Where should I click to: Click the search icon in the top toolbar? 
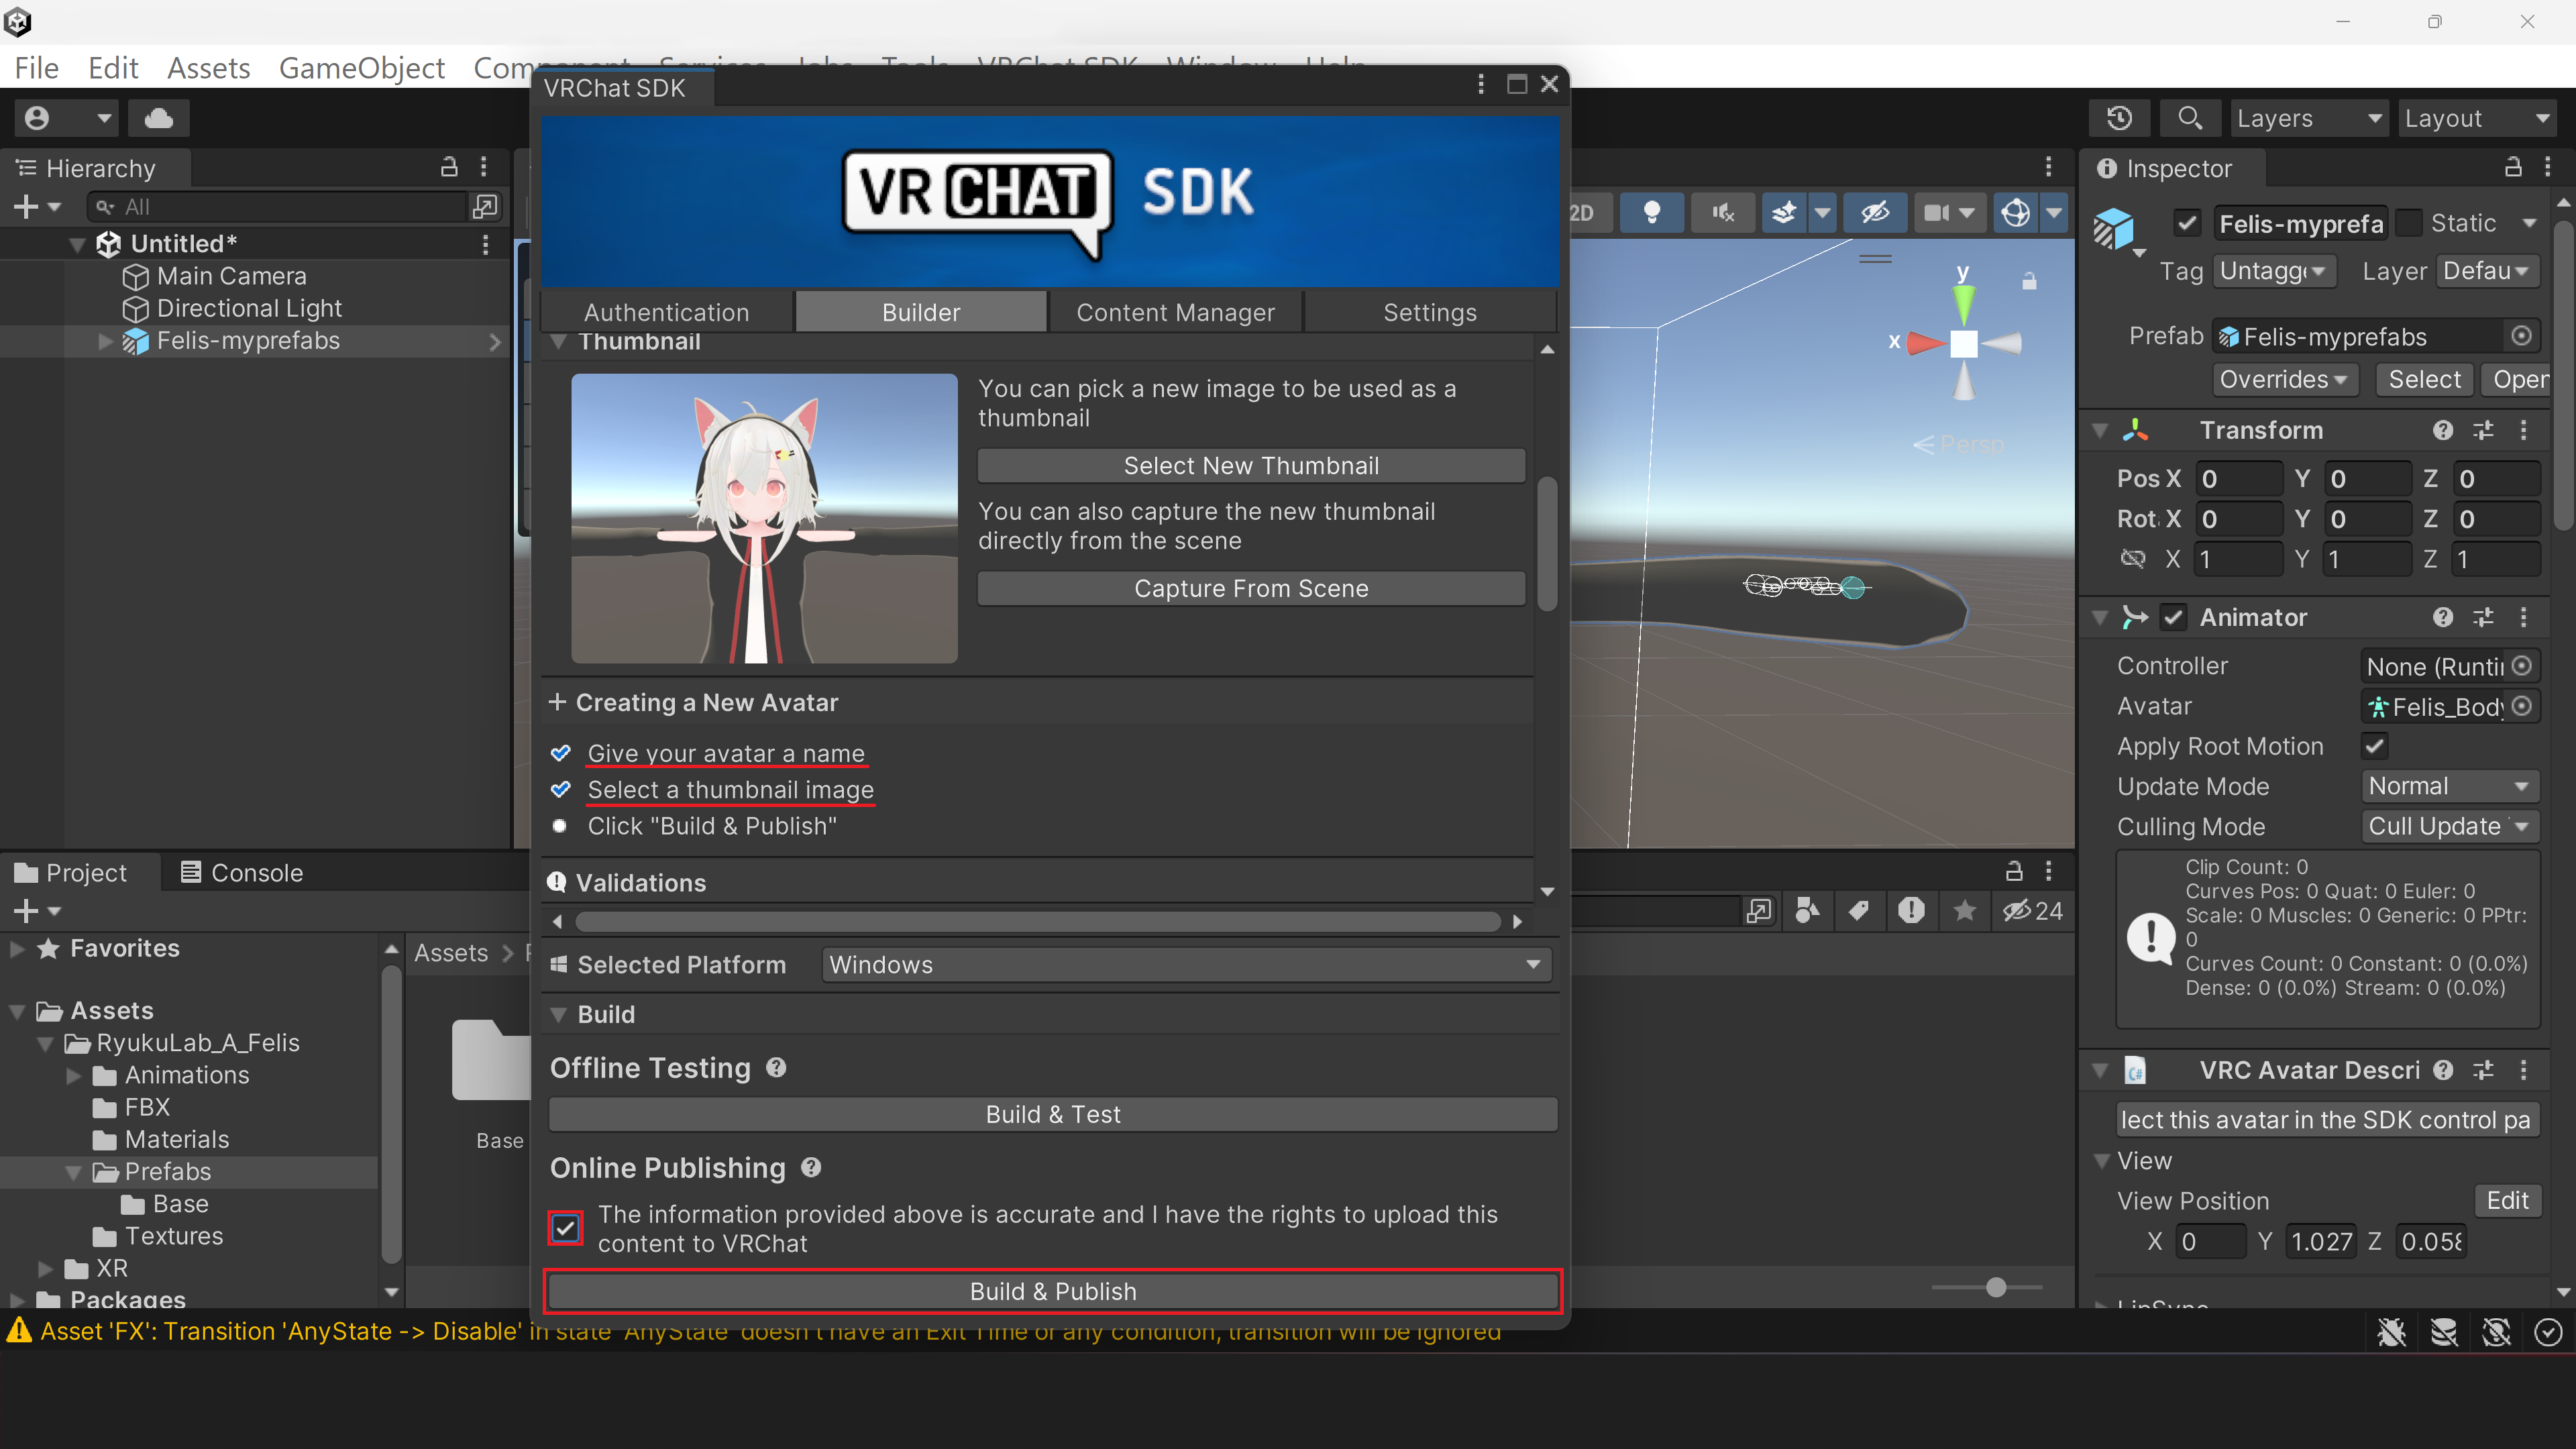point(2190,117)
